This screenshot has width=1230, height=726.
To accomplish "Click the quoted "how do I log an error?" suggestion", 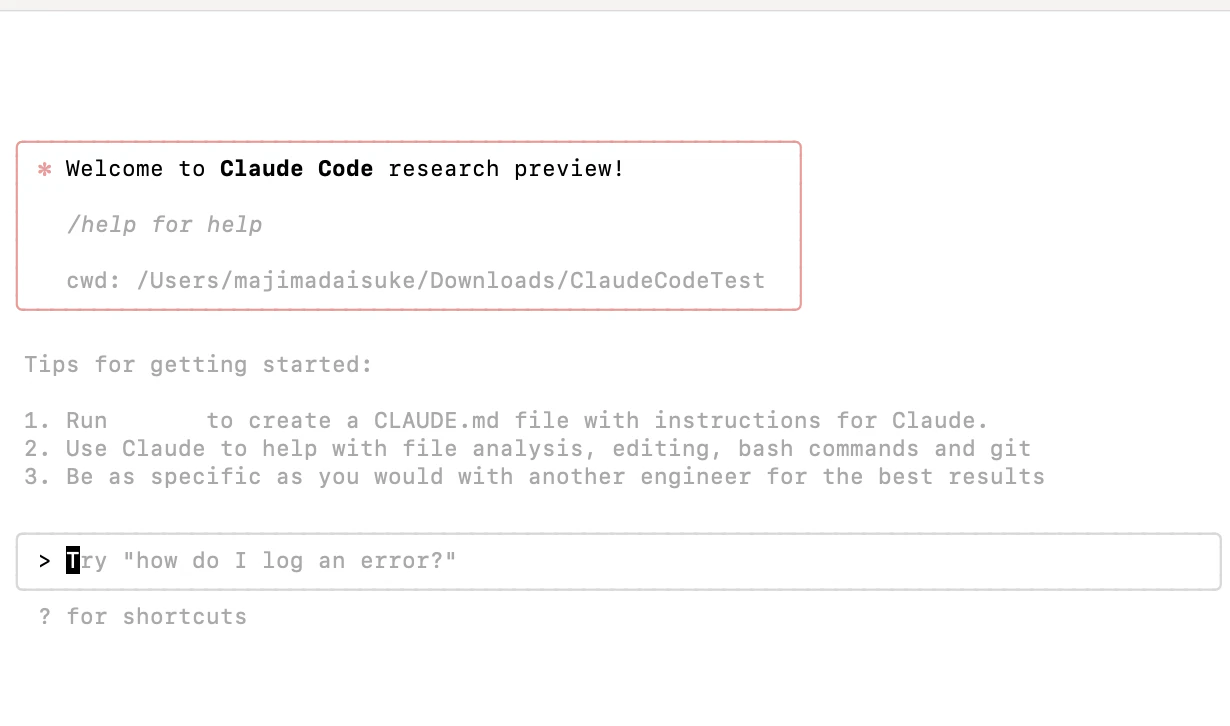I will (x=289, y=561).
